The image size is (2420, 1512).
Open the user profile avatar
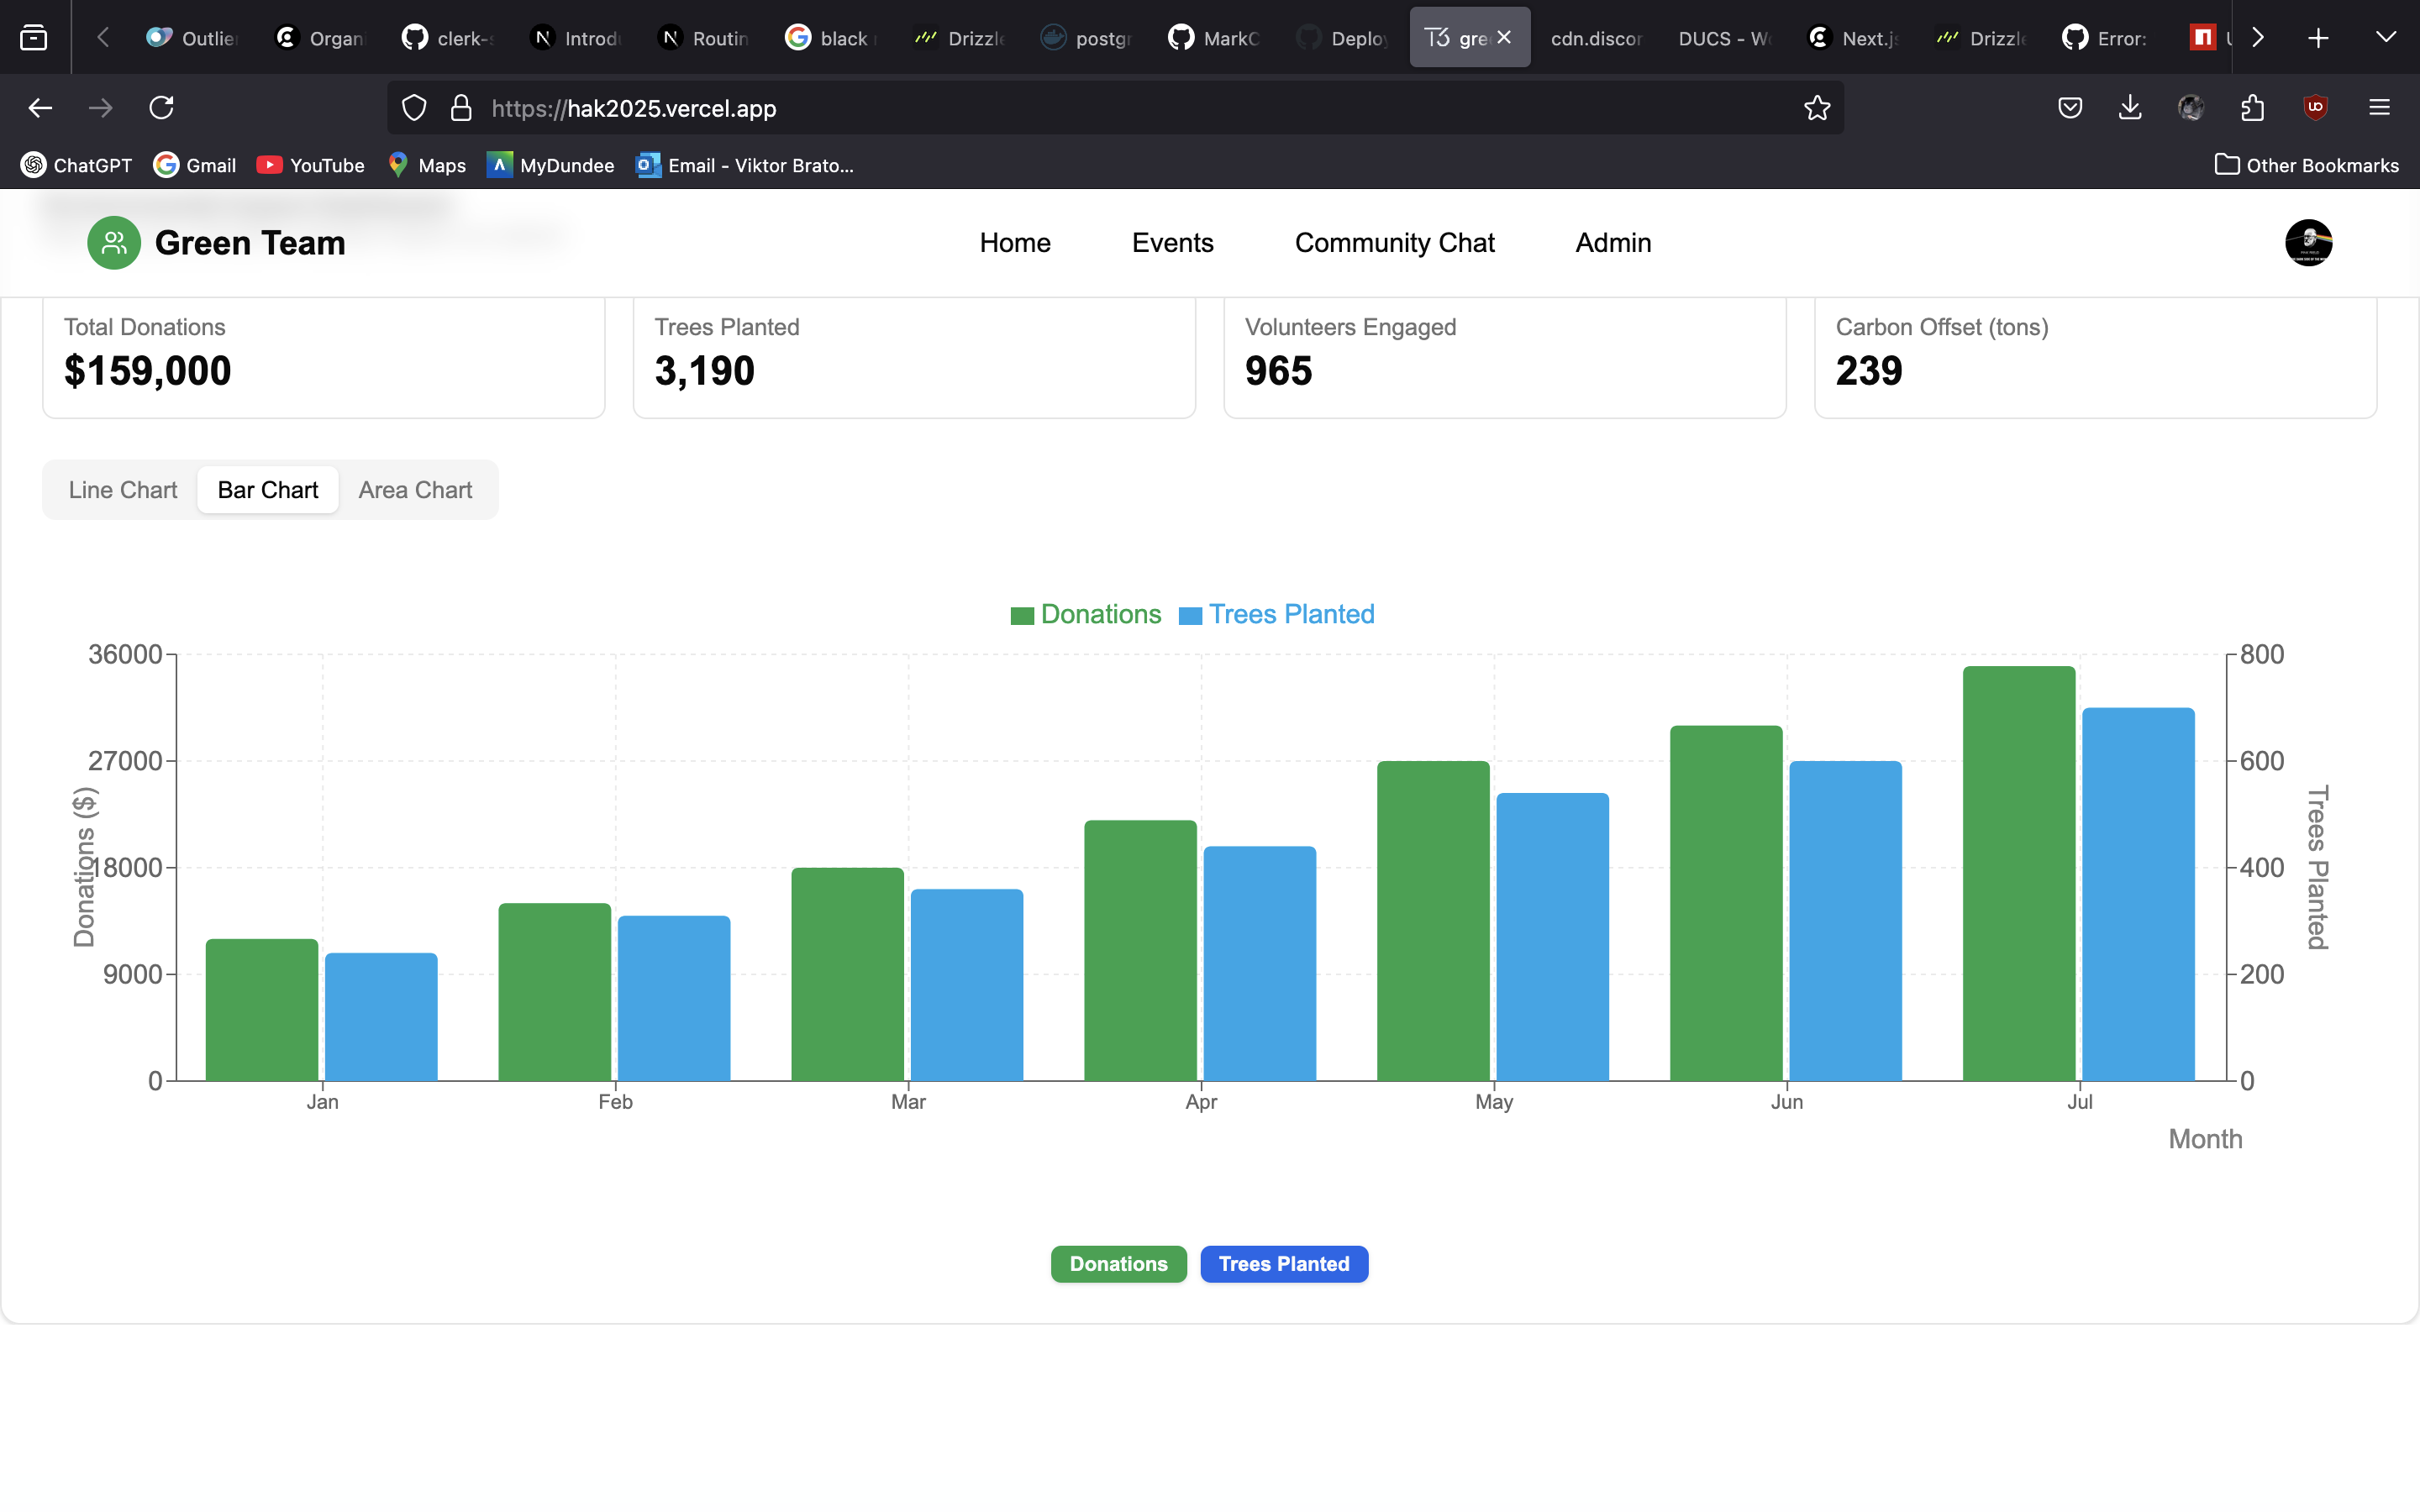2308,243
